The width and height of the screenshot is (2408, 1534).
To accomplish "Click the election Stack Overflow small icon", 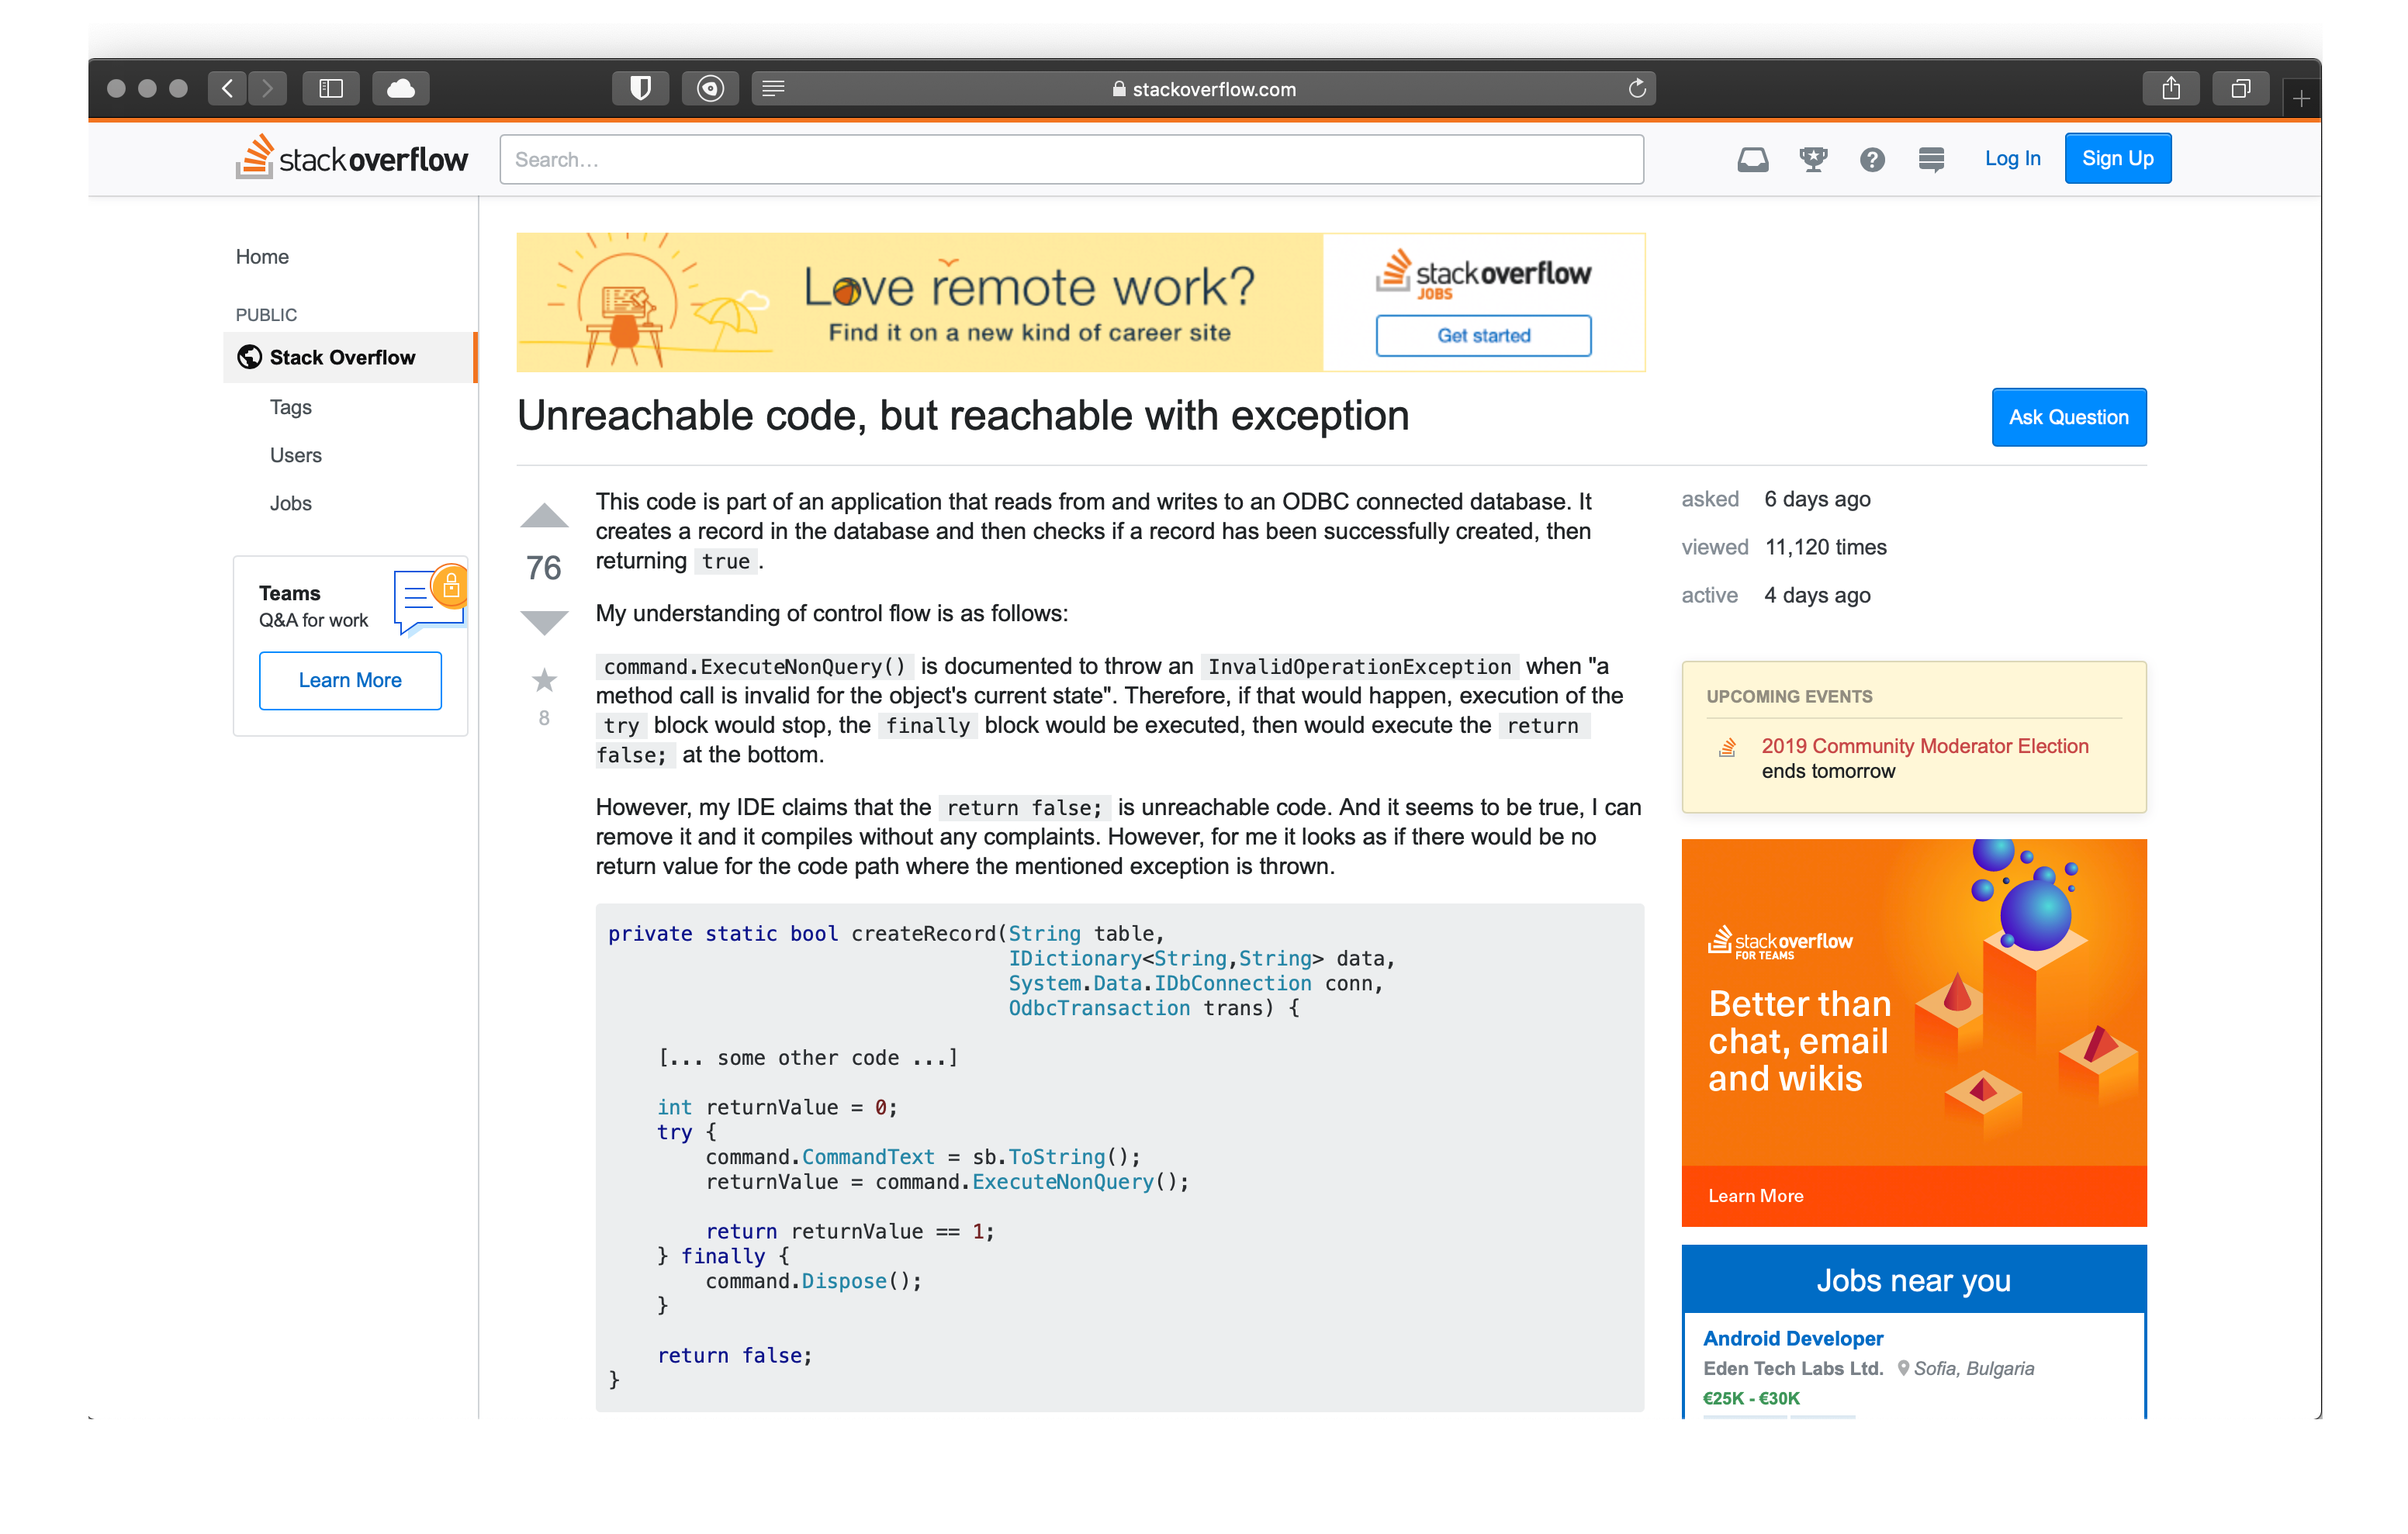I will click(1727, 747).
